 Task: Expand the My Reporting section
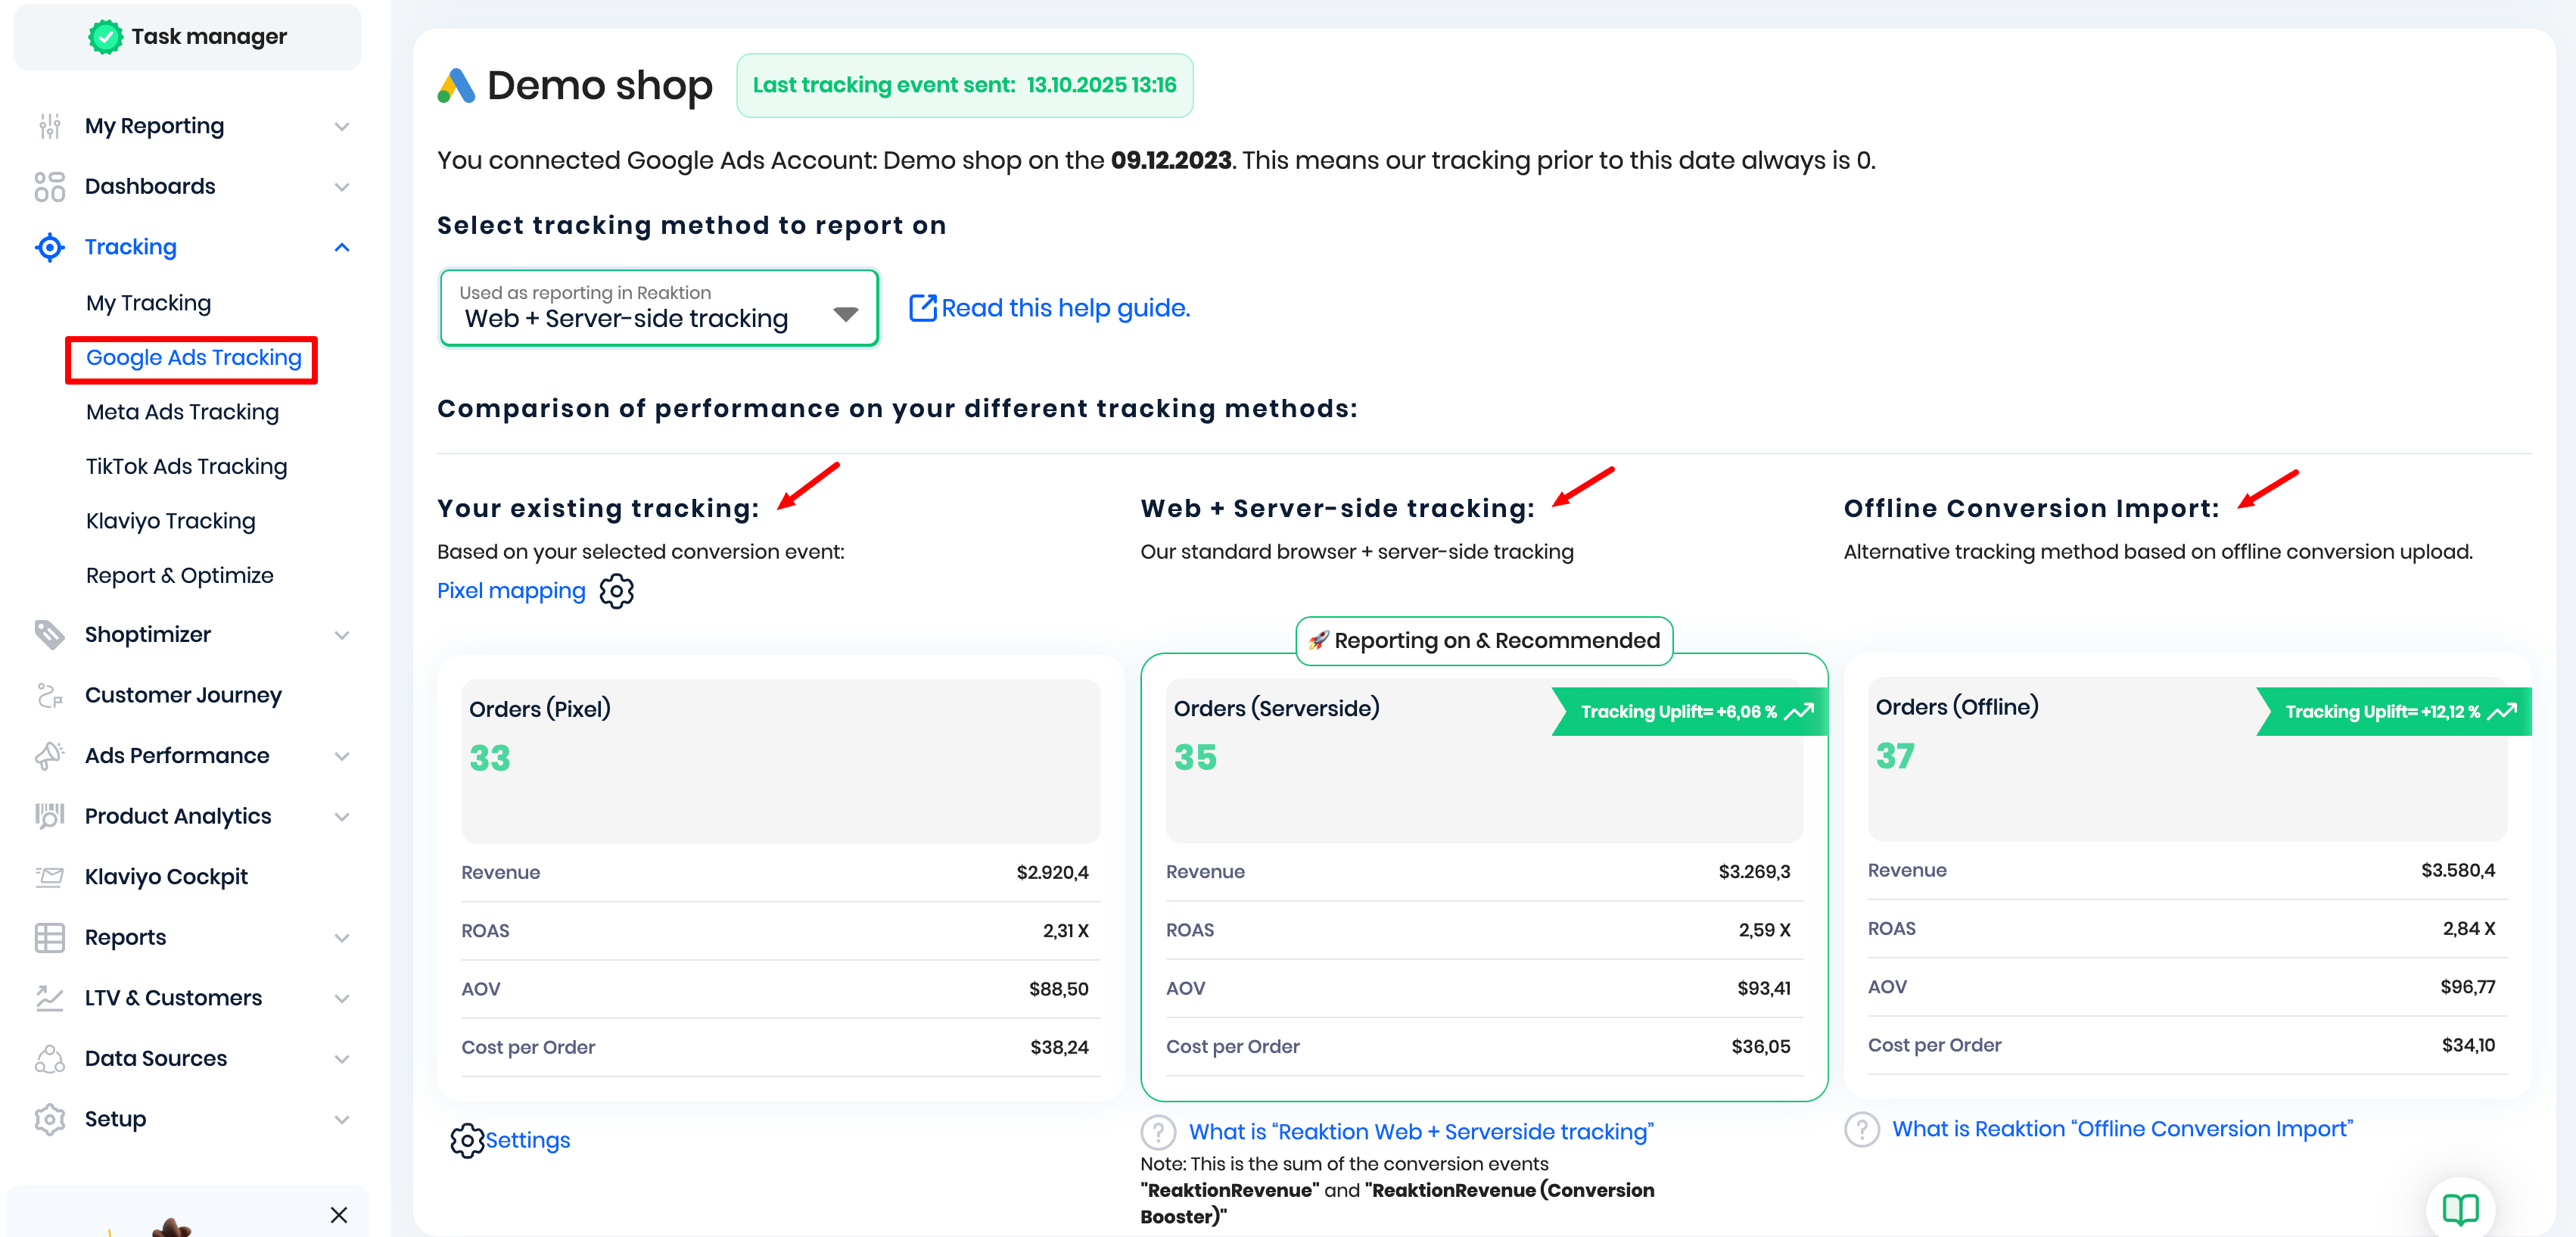pos(342,126)
